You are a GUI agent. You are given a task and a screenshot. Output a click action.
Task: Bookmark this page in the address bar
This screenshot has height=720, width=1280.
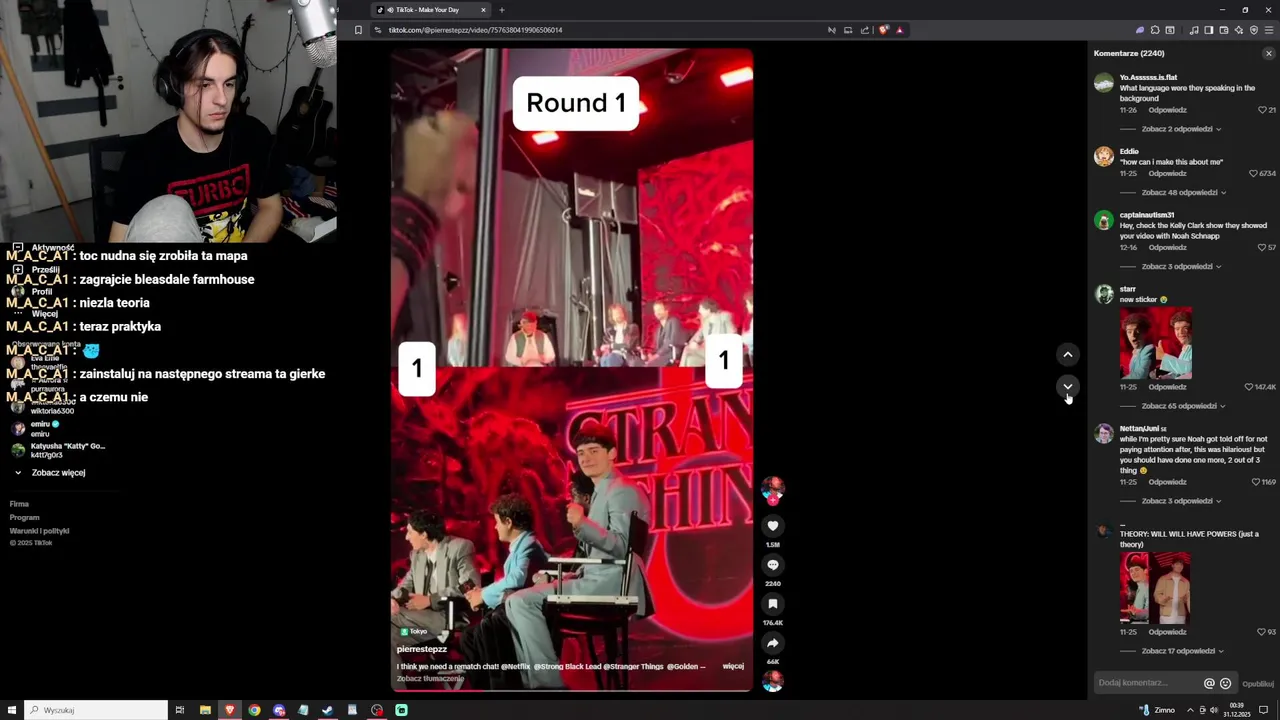(358, 30)
